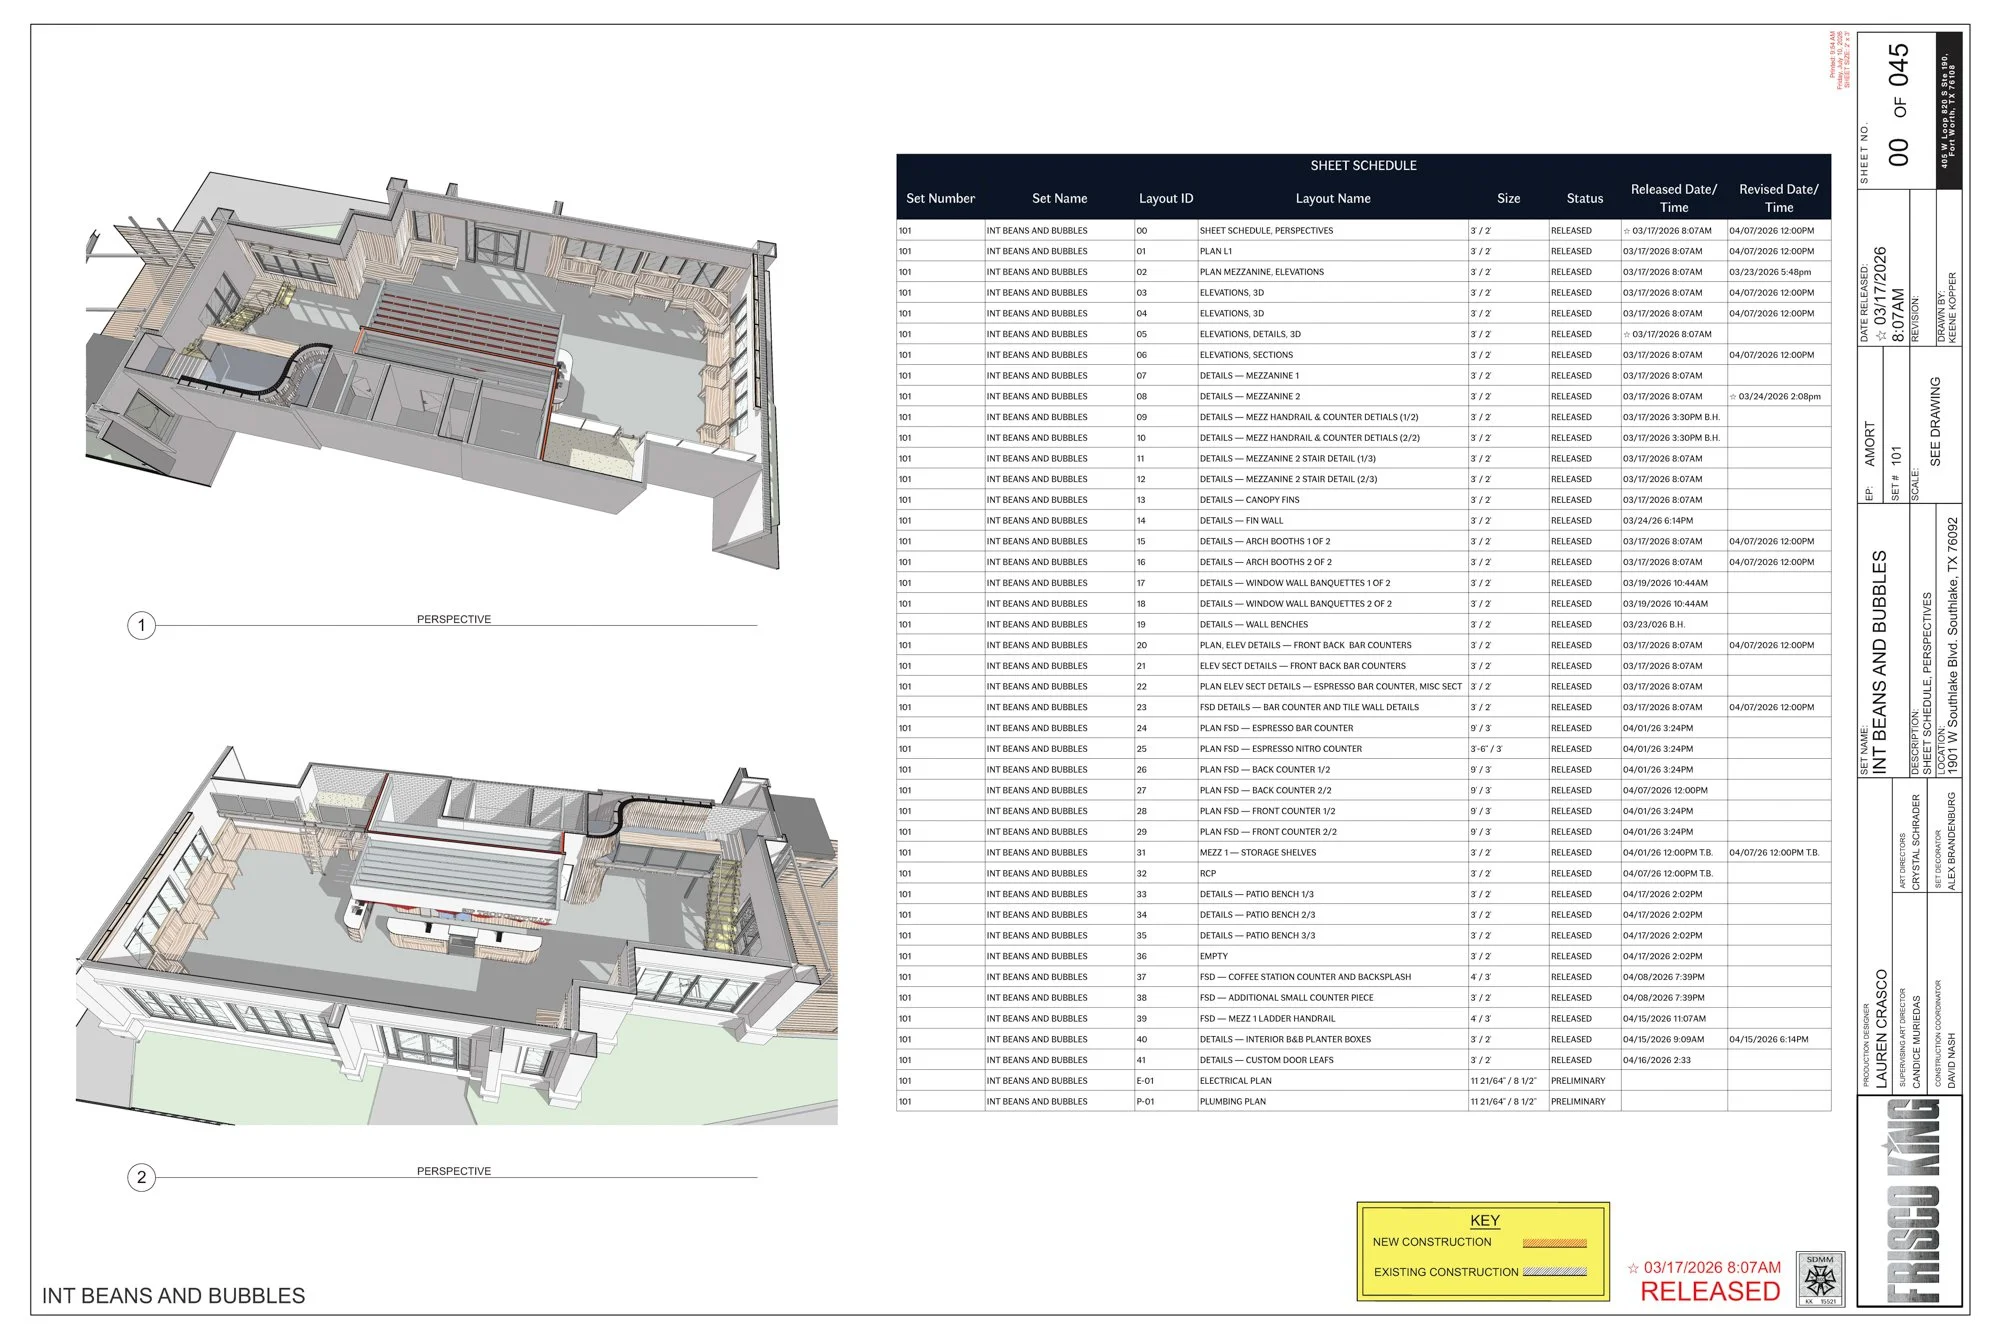Click the orange NEW CONSTRUCTION hatch swatch
Viewport: 2000px width, 1333px height.
click(x=1554, y=1243)
